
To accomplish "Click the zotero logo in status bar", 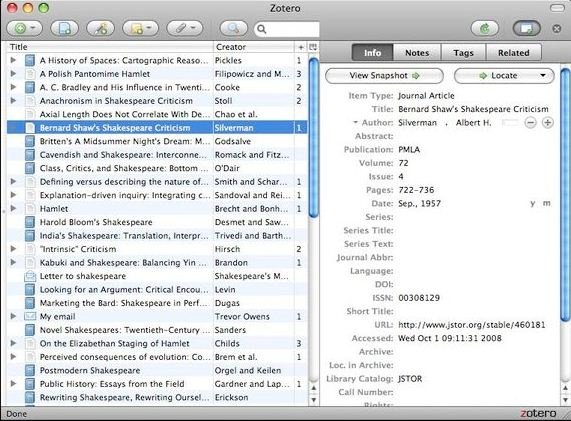I will pyautogui.click(x=538, y=414).
